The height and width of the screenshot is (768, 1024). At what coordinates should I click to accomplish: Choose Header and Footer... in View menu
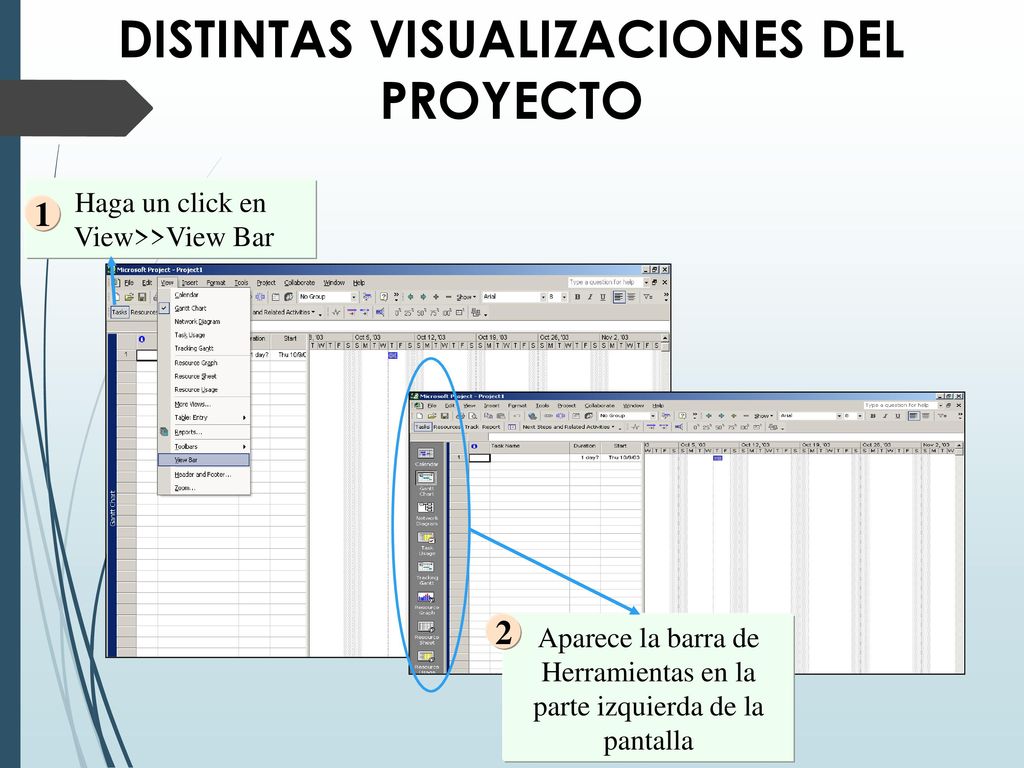coord(204,475)
